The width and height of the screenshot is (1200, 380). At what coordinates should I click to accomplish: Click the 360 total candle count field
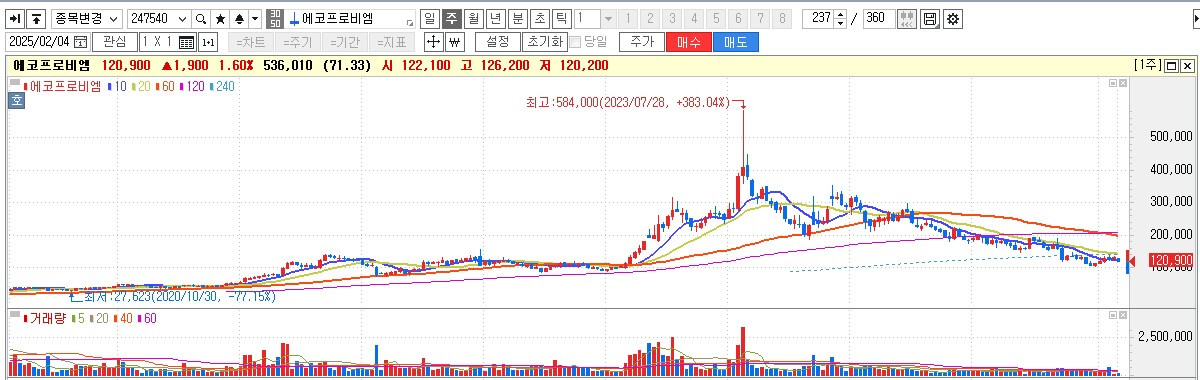878,19
